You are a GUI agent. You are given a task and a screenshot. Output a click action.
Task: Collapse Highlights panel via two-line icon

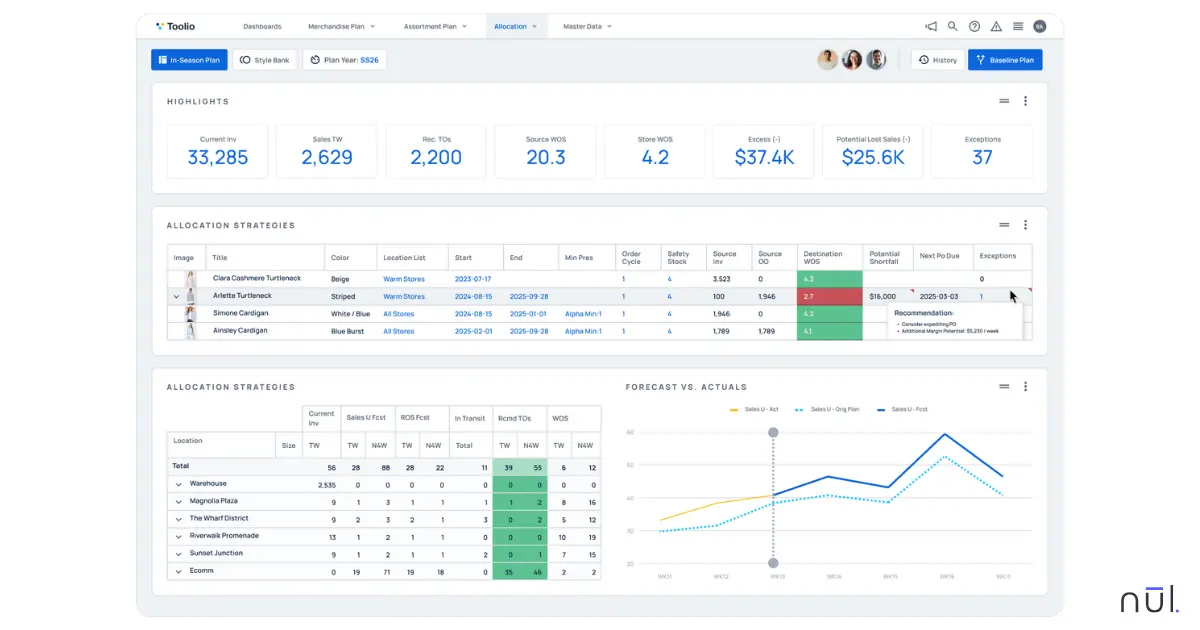[x=1004, y=101]
